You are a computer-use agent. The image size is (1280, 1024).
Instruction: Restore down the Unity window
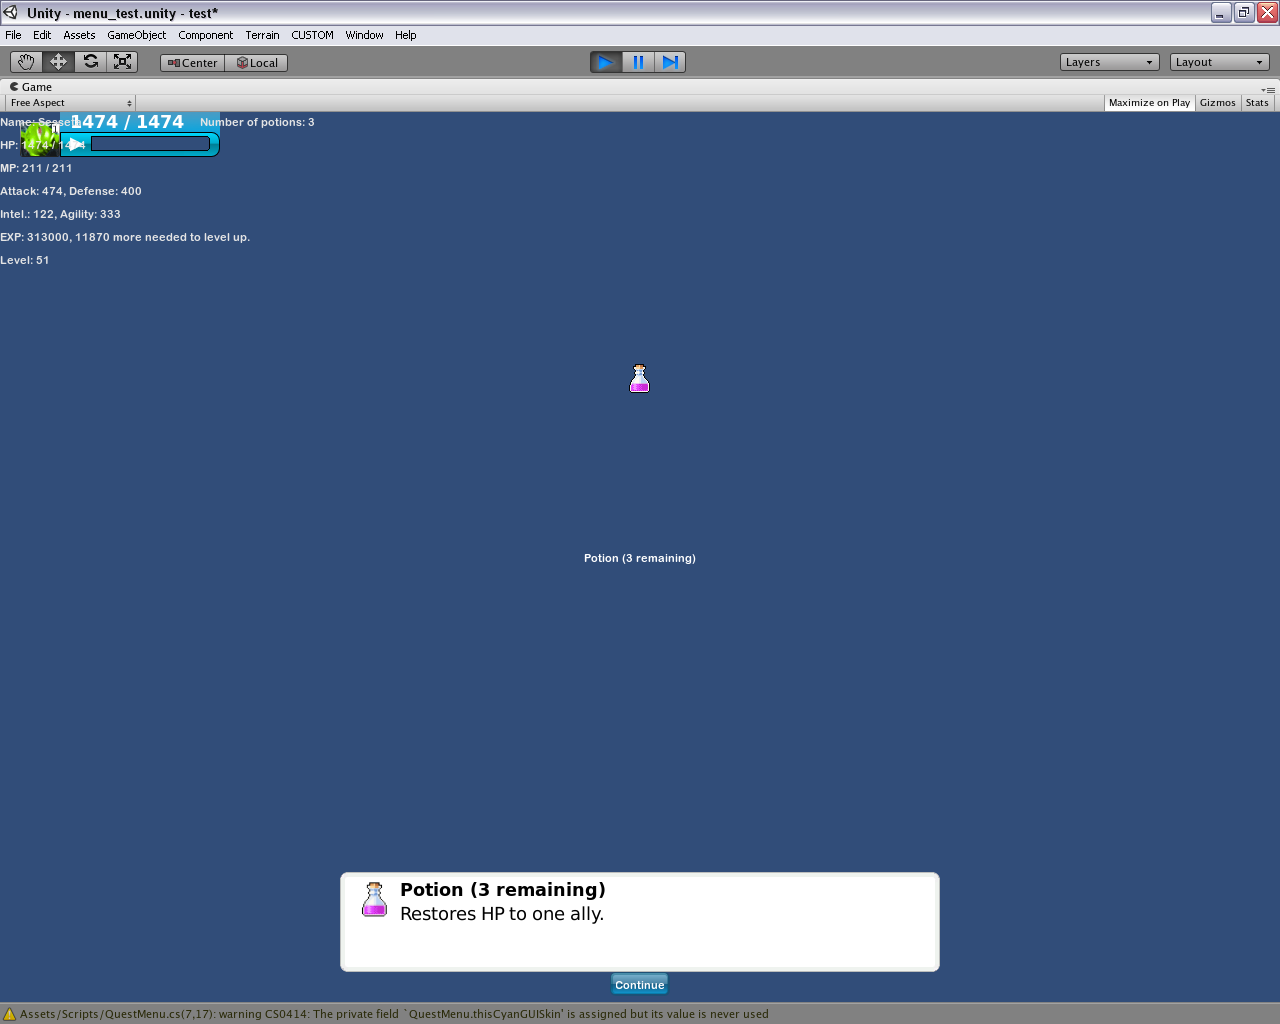click(x=1244, y=13)
